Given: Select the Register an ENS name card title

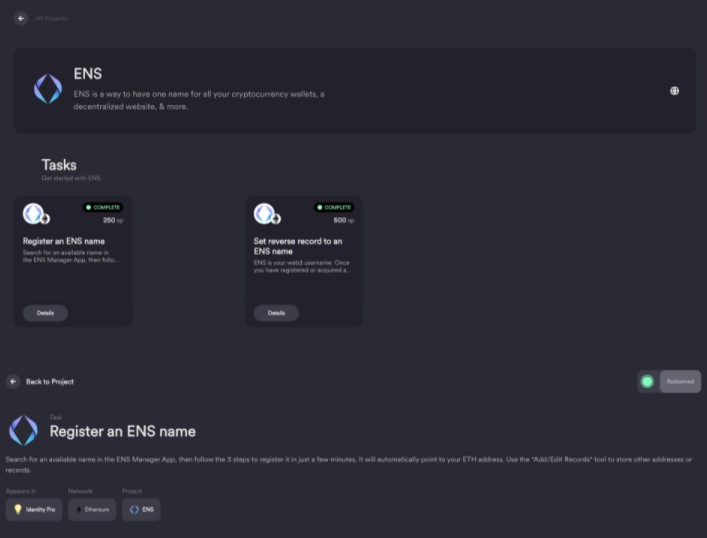Looking at the screenshot, I should (x=64, y=241).
